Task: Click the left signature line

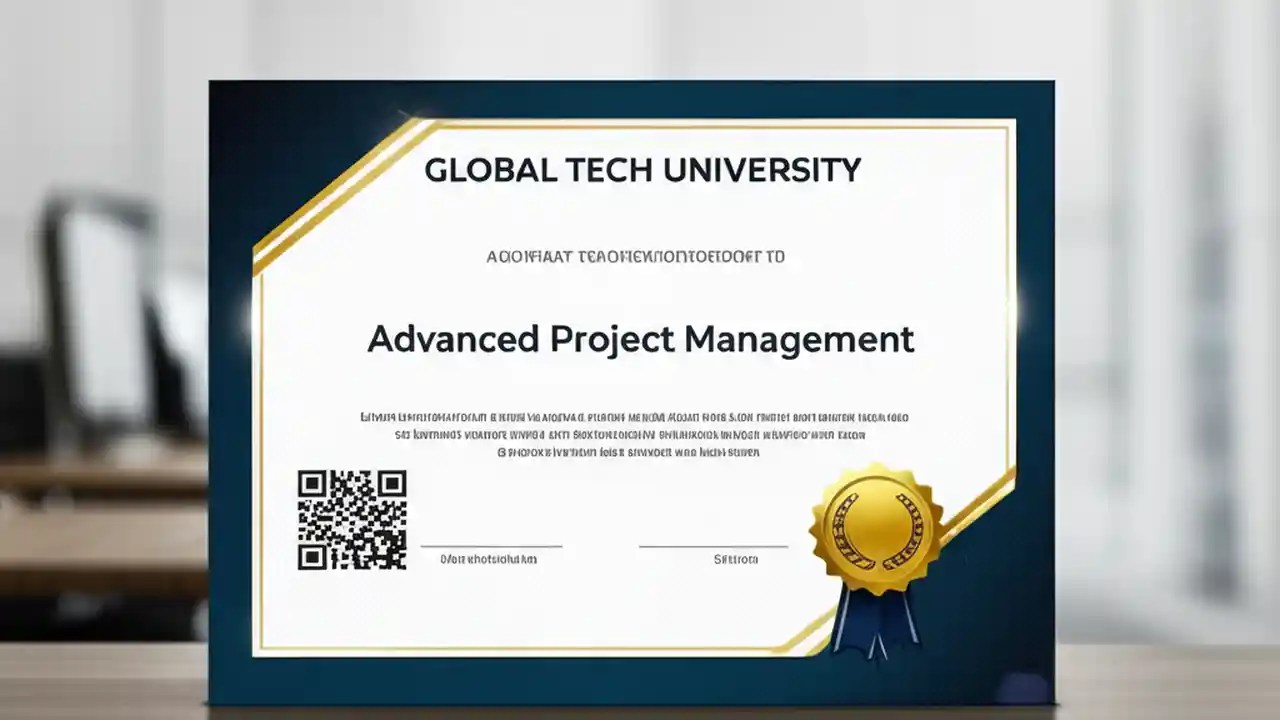Action: pyautogui.click(x=491, y=546)
